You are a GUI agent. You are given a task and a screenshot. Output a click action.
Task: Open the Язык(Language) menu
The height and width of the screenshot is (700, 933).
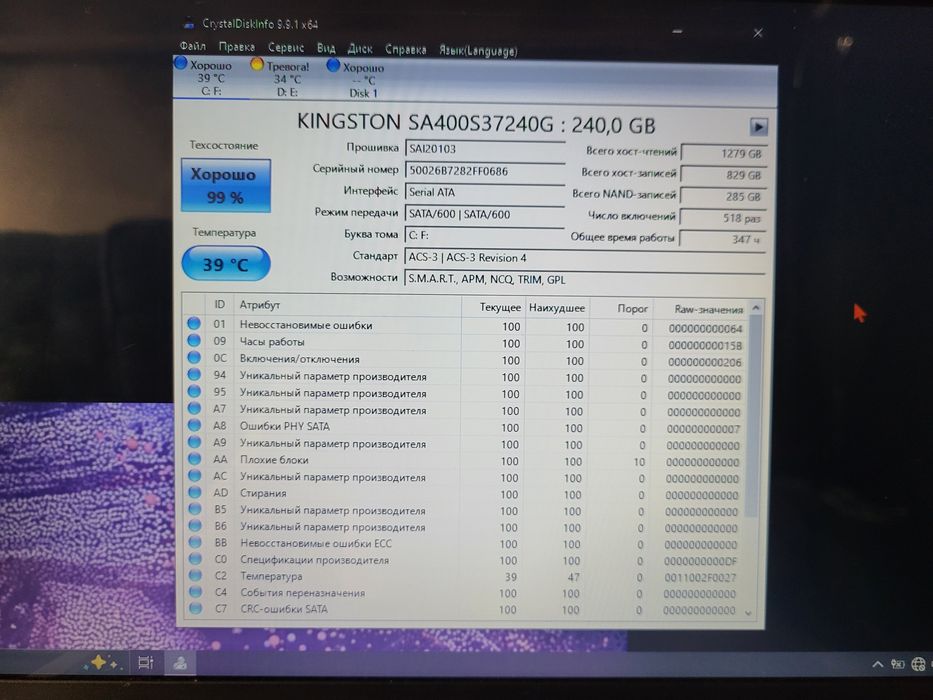478,51
